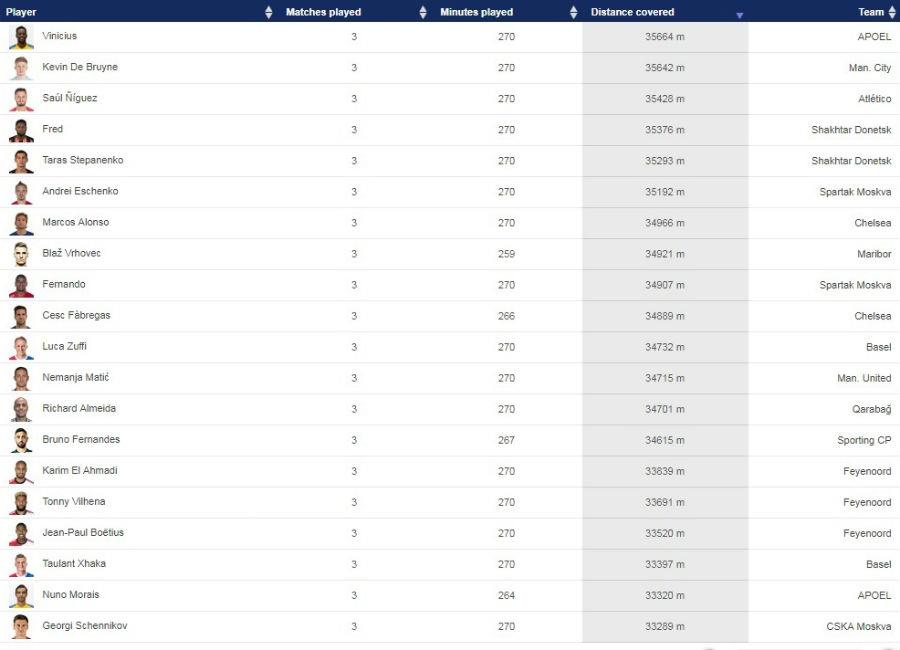Image resolution: width=900 pixels, height=650 pixels.
Task: Click the 33289 m distance value
Action: pos(665,626)
